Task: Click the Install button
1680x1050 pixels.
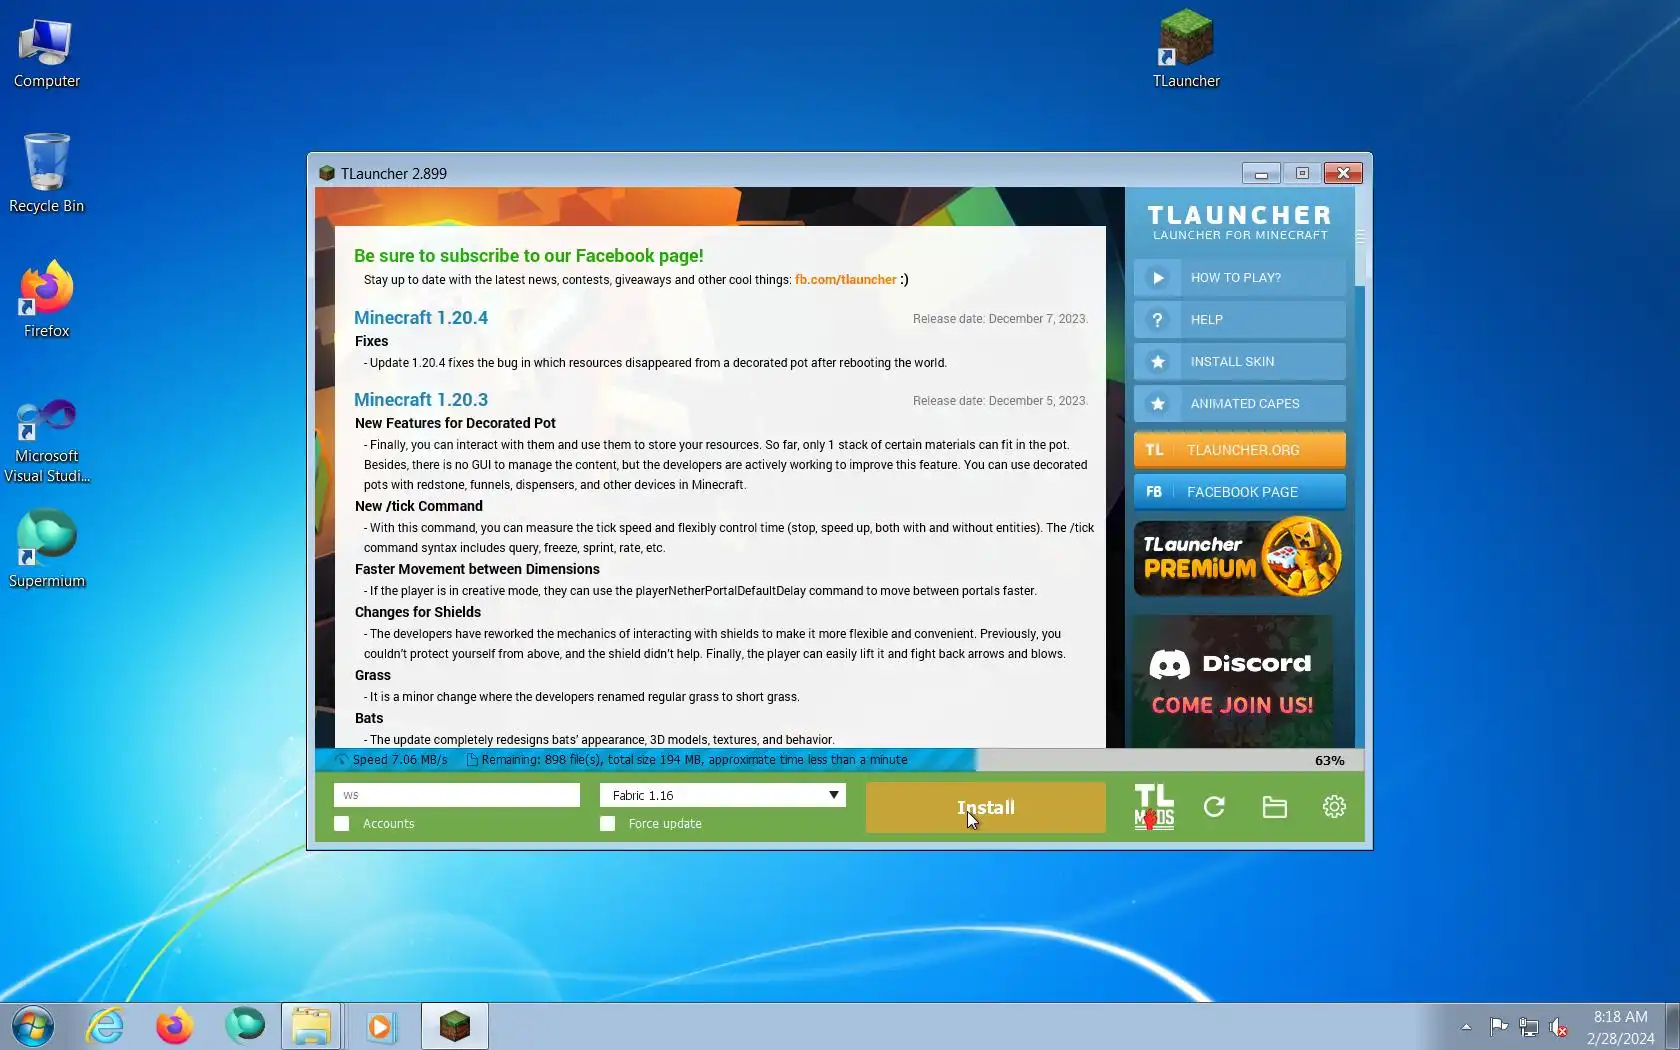Action: pos(986,807)
